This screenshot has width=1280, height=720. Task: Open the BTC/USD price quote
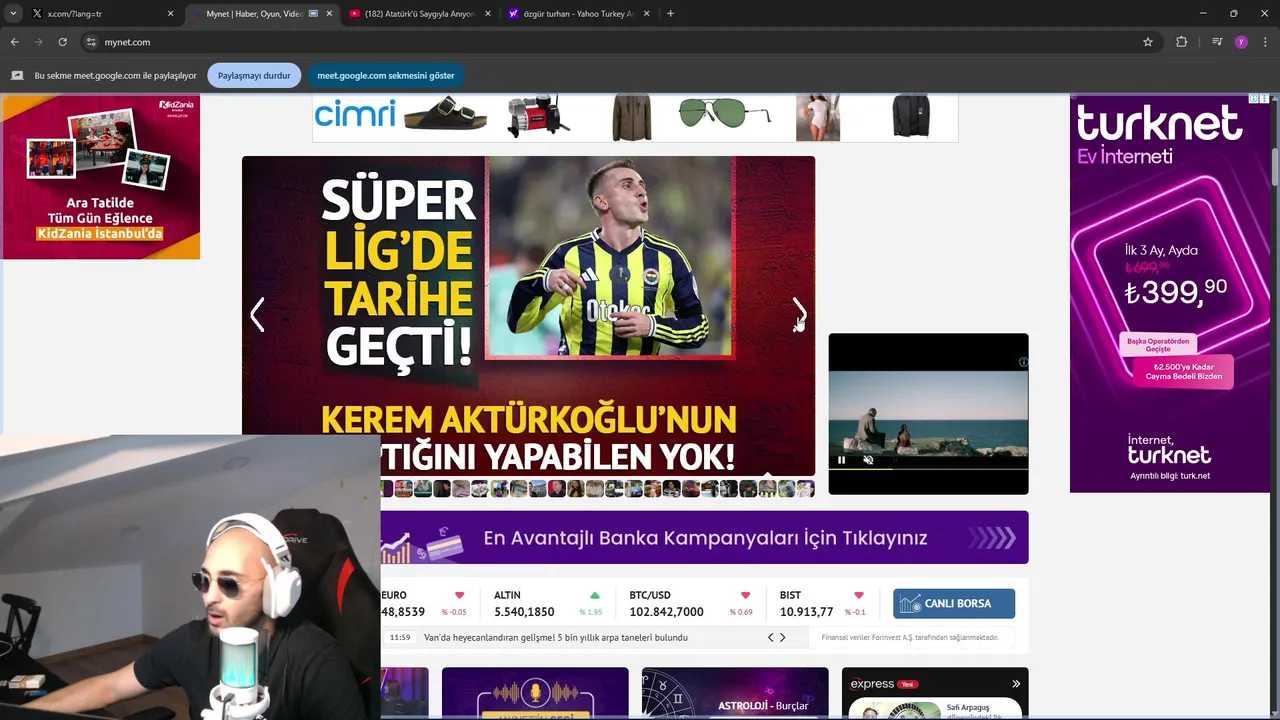click(x=691, y=603)
